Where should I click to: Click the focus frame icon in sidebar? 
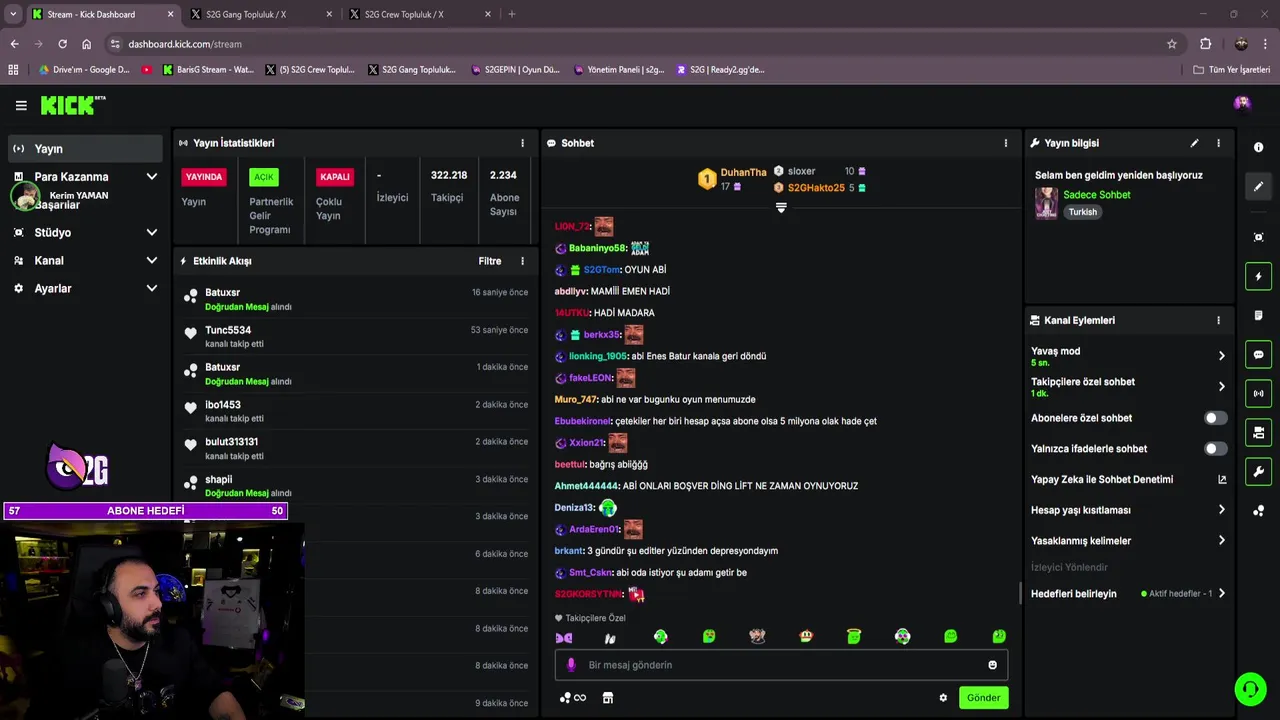[x=1258, y=237]
